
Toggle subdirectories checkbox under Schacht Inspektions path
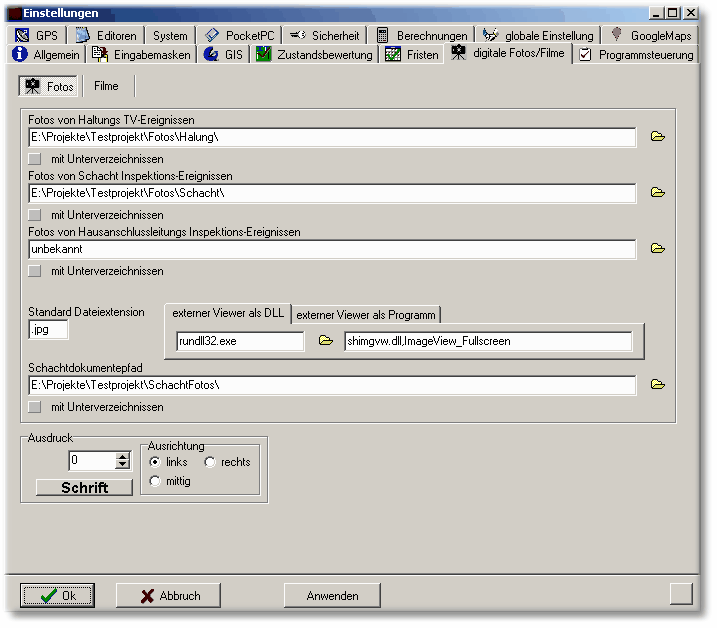(35, 215)
